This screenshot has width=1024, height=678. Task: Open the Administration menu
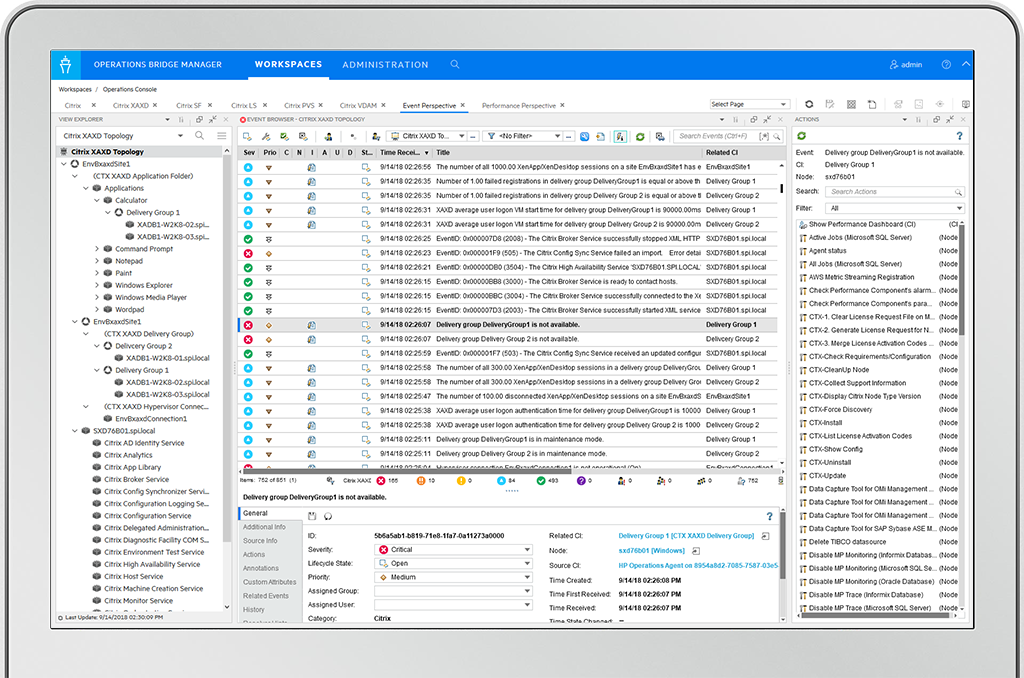(x=385, y=65)
